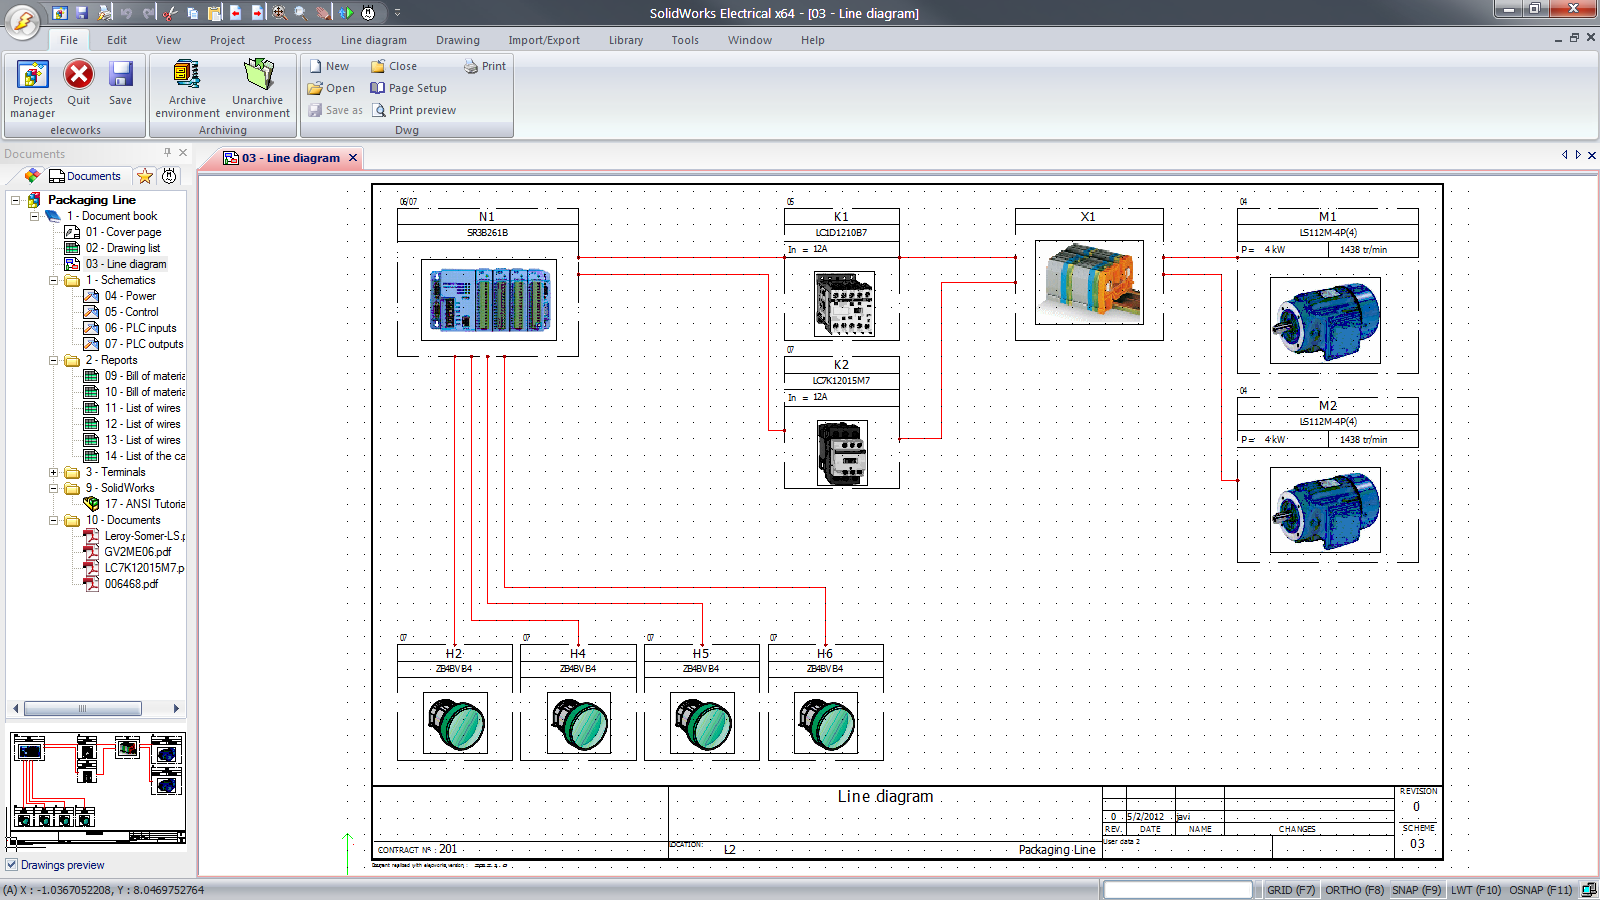Click the Print preview icon in ribbon
The width and height of the screenshot is (1600, 900).
pos(379,110)
